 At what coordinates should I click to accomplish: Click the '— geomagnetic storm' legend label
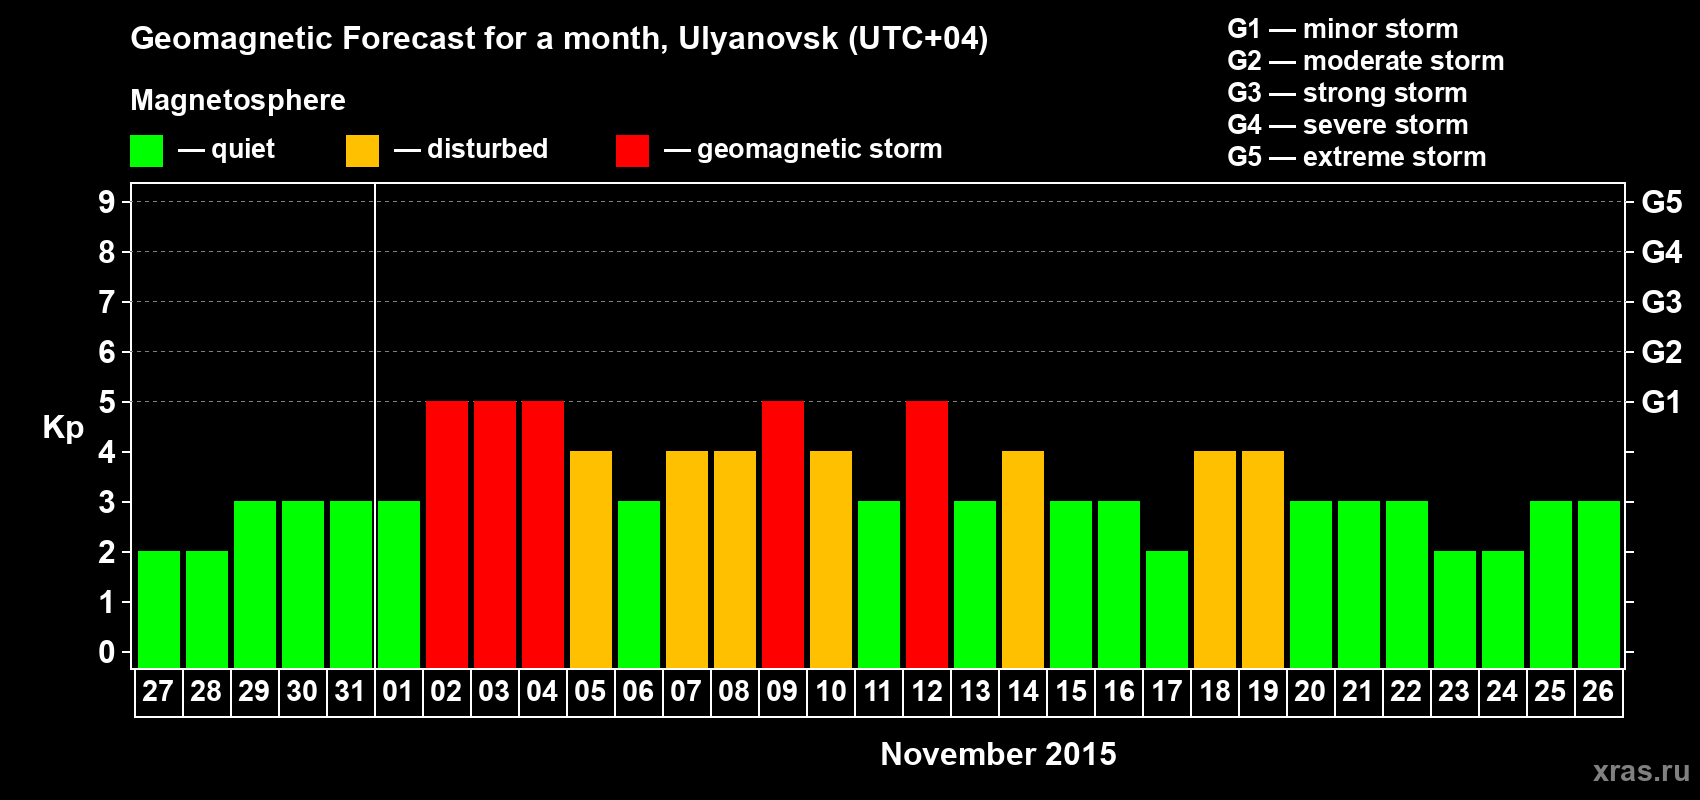click(803, 150)
